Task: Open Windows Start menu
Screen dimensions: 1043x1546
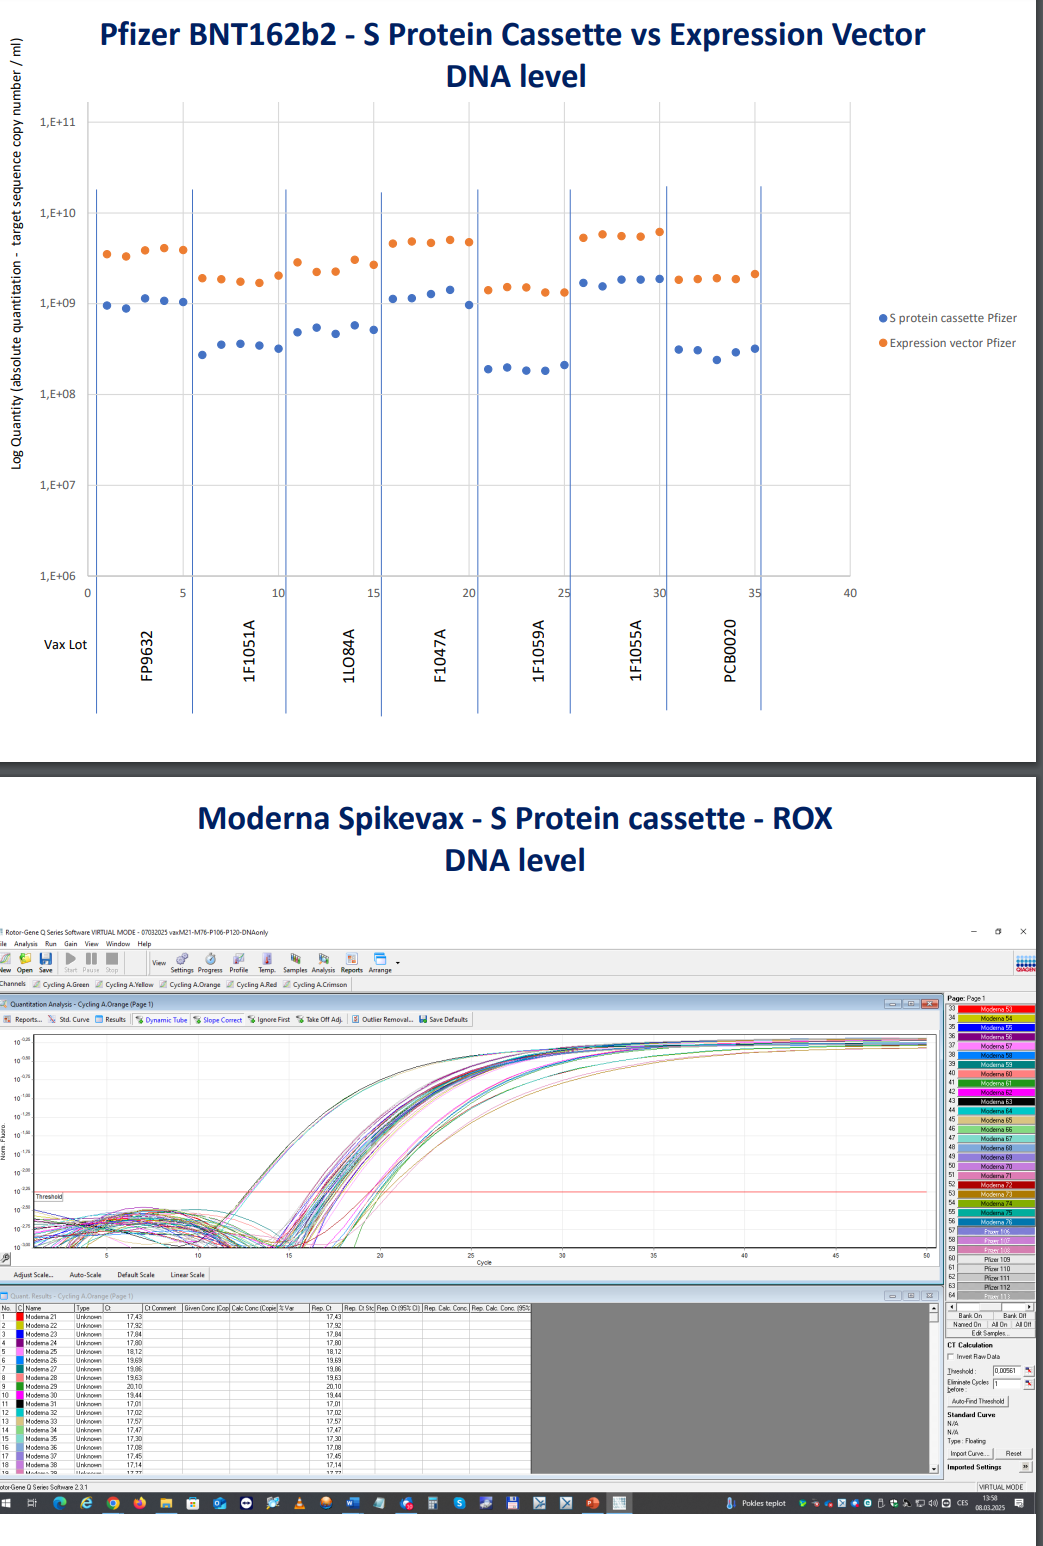Action: click(x=6, y=1503)
